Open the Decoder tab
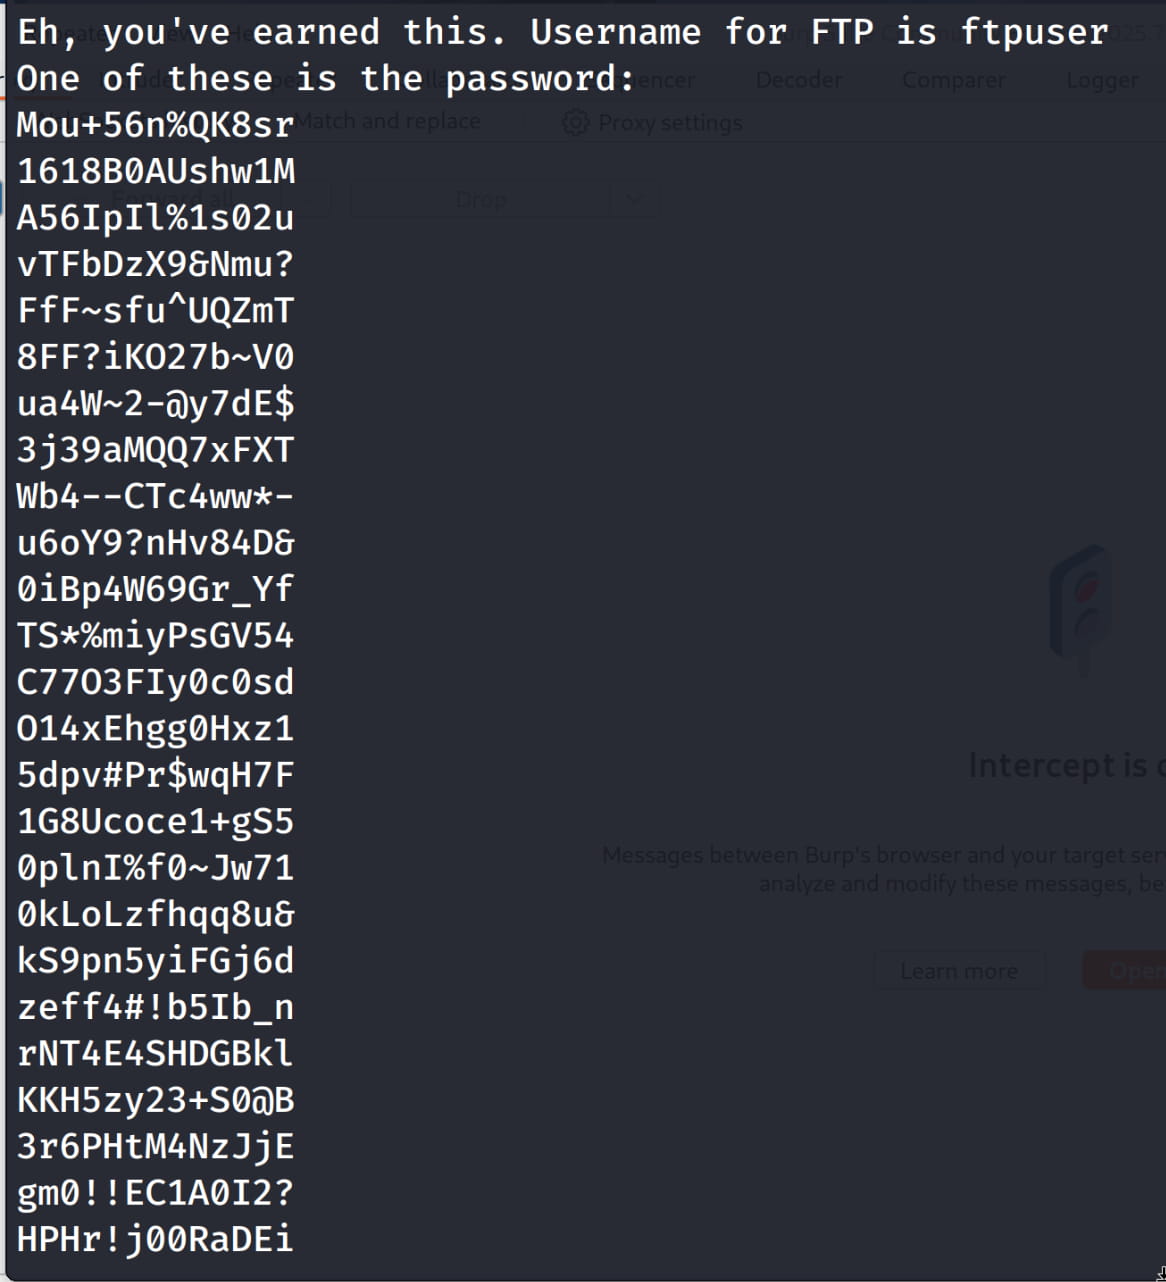 coord(798,80)
